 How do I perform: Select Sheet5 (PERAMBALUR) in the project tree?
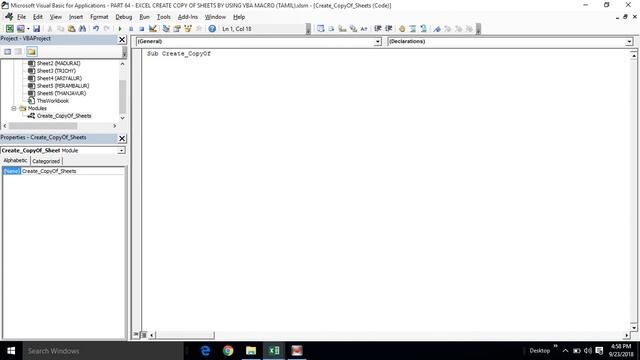point(63,86)
